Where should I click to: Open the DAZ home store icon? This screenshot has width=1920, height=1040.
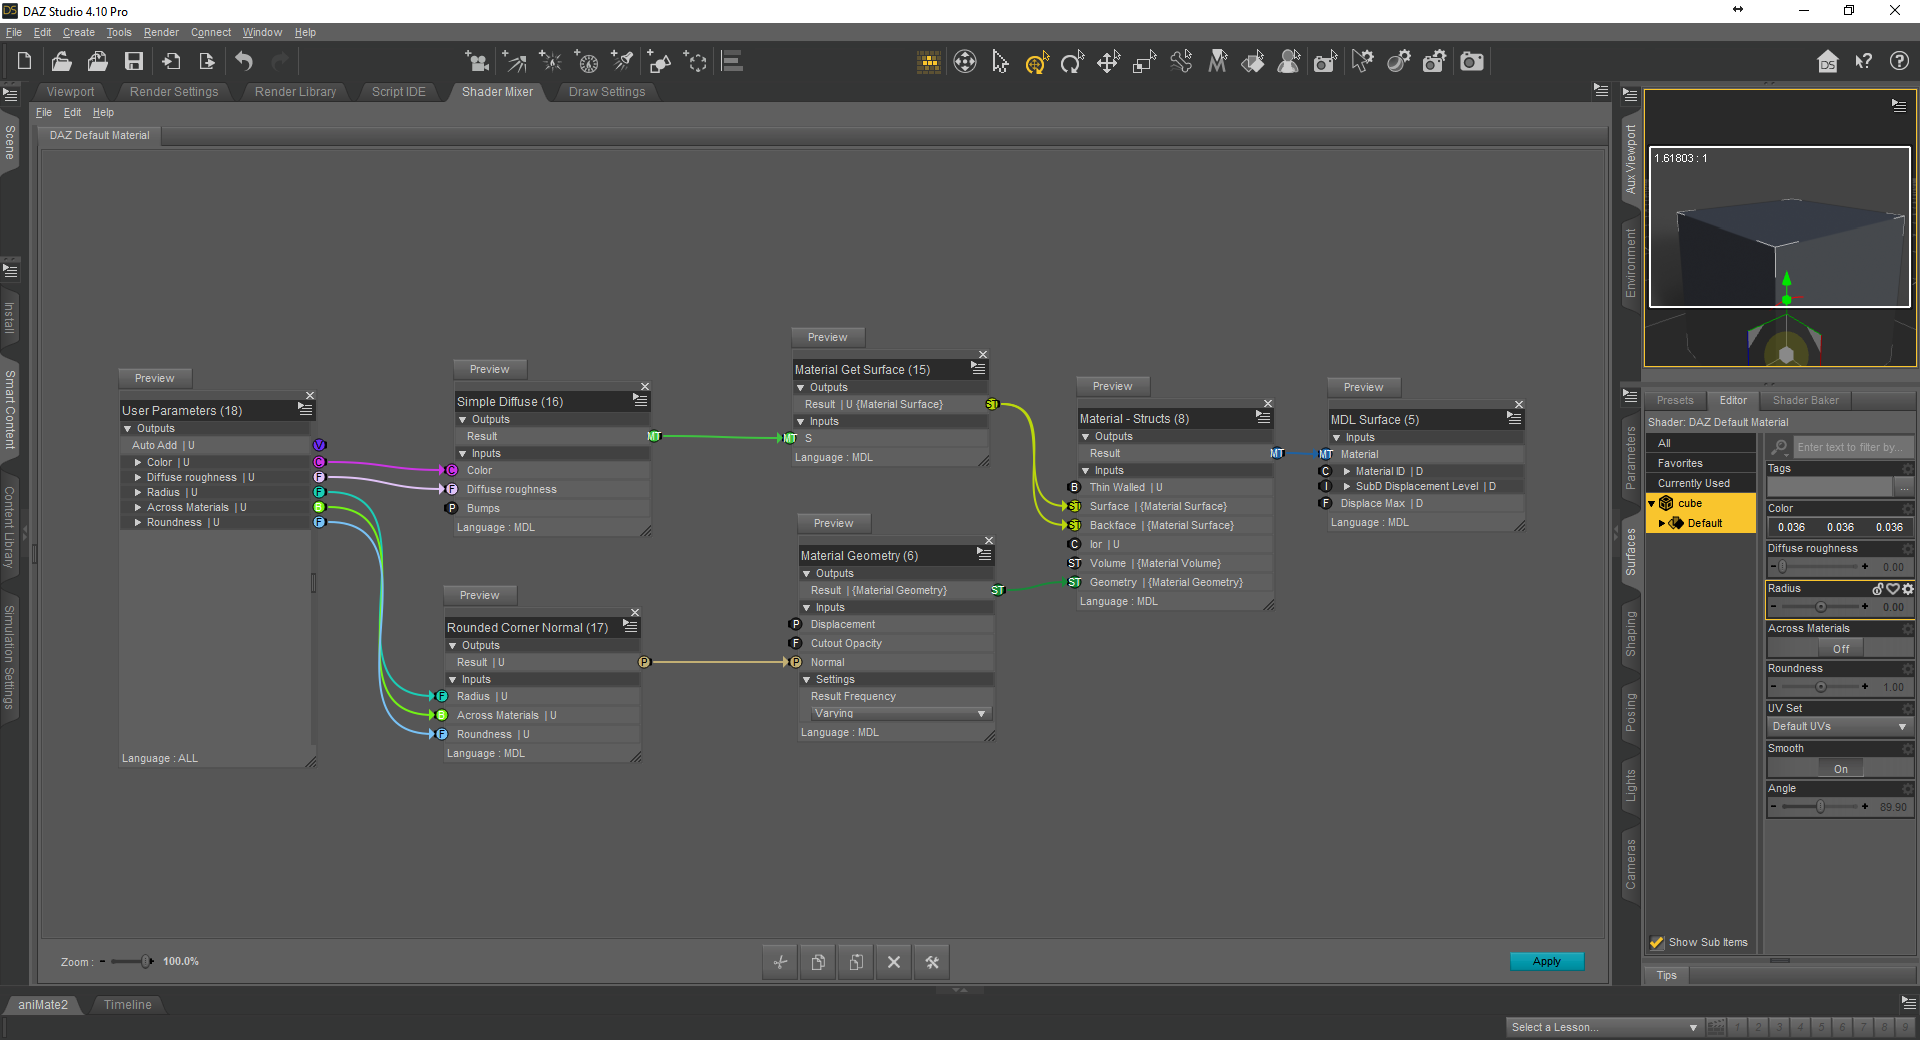click(x=1827, y=62)
